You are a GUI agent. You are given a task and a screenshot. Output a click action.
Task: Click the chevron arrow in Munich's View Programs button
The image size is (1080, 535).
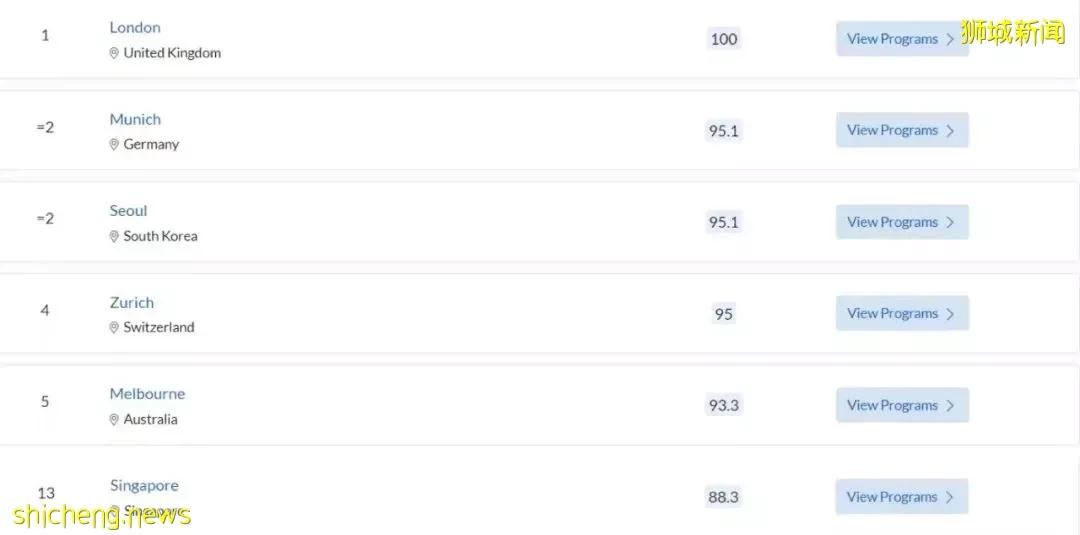pyautogui.click(x=951, y=131)
